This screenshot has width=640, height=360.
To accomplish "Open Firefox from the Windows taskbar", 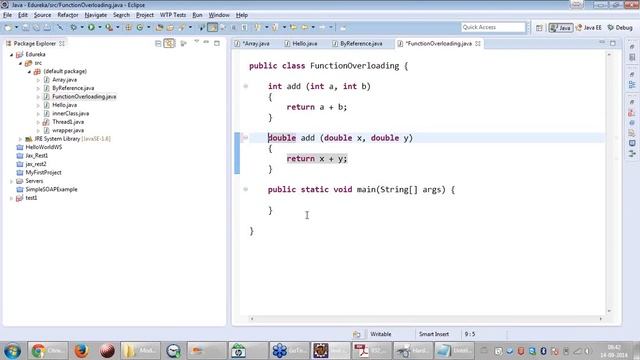I will 81,351.
